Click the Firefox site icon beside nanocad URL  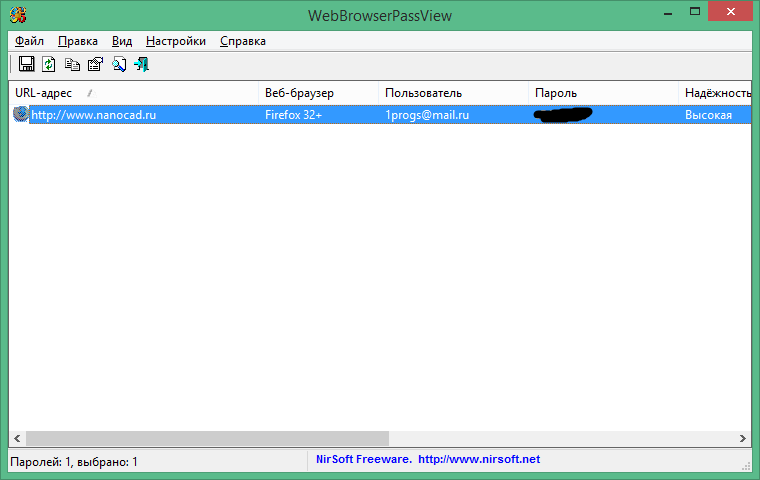click(21, 114)
